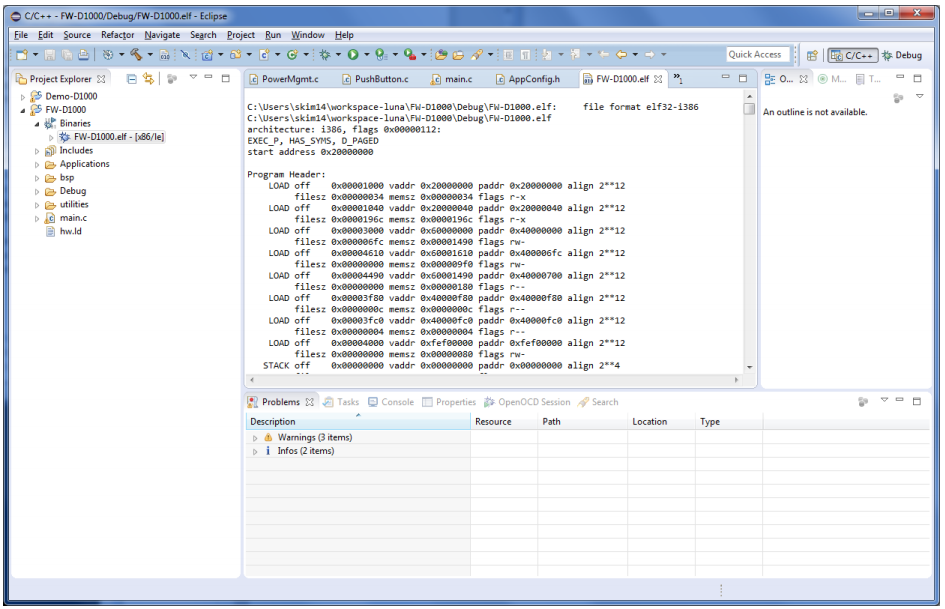This screenshot has width=945, height=609.
Task: Sort by the Description column header
Action: 358,421
